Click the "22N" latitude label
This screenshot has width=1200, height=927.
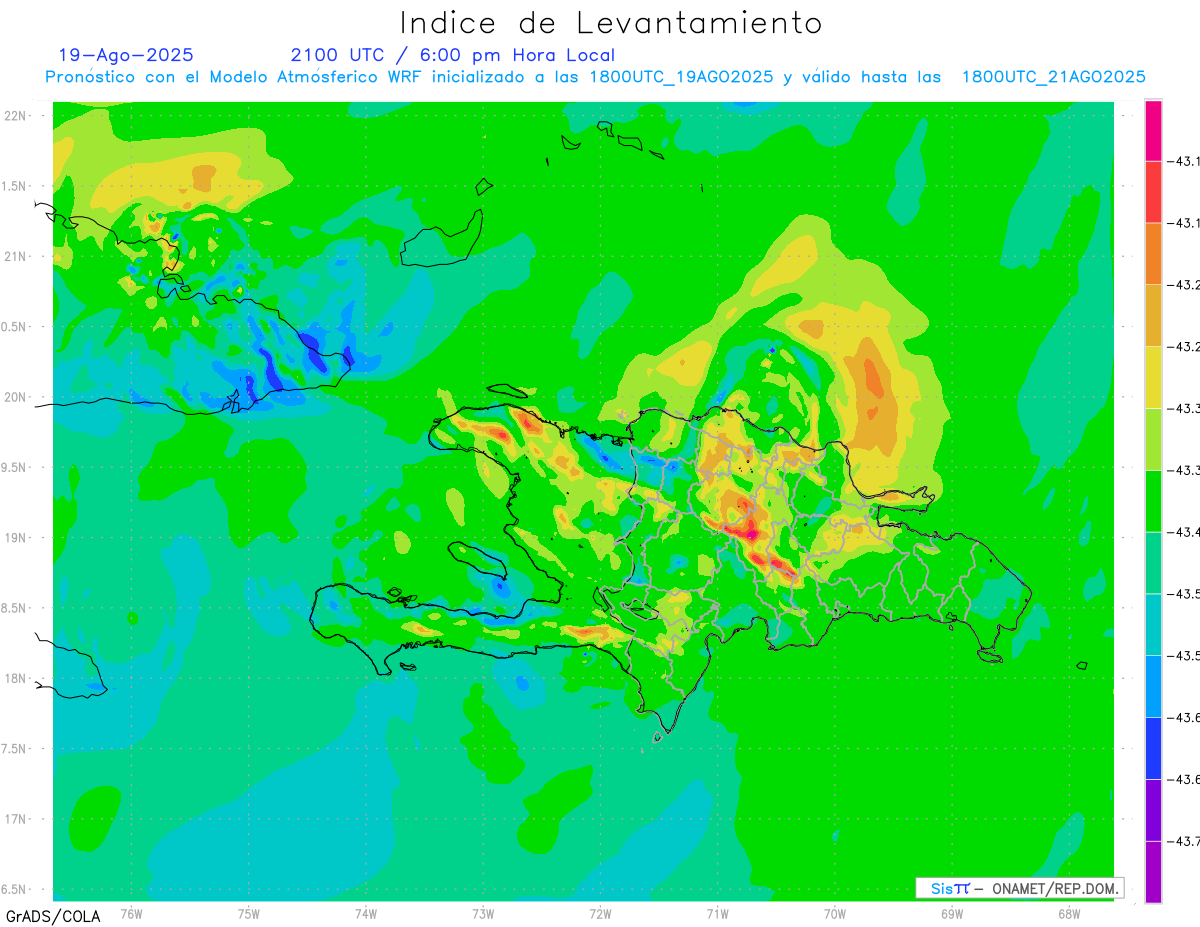click(14, 116)
